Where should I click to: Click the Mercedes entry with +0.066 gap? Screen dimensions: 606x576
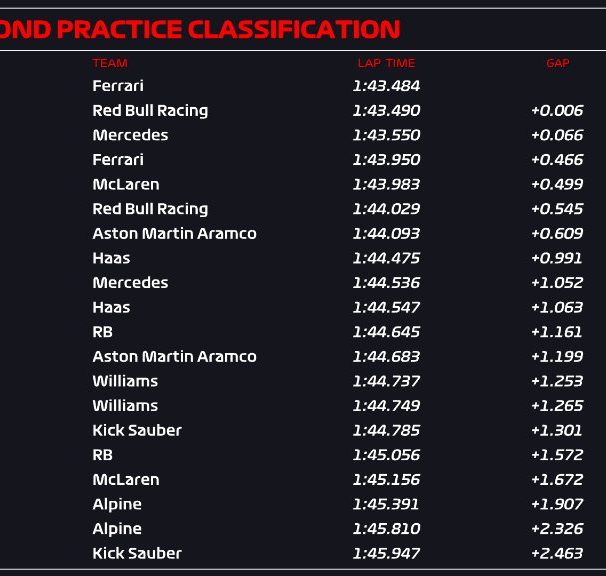coord(130,135)
